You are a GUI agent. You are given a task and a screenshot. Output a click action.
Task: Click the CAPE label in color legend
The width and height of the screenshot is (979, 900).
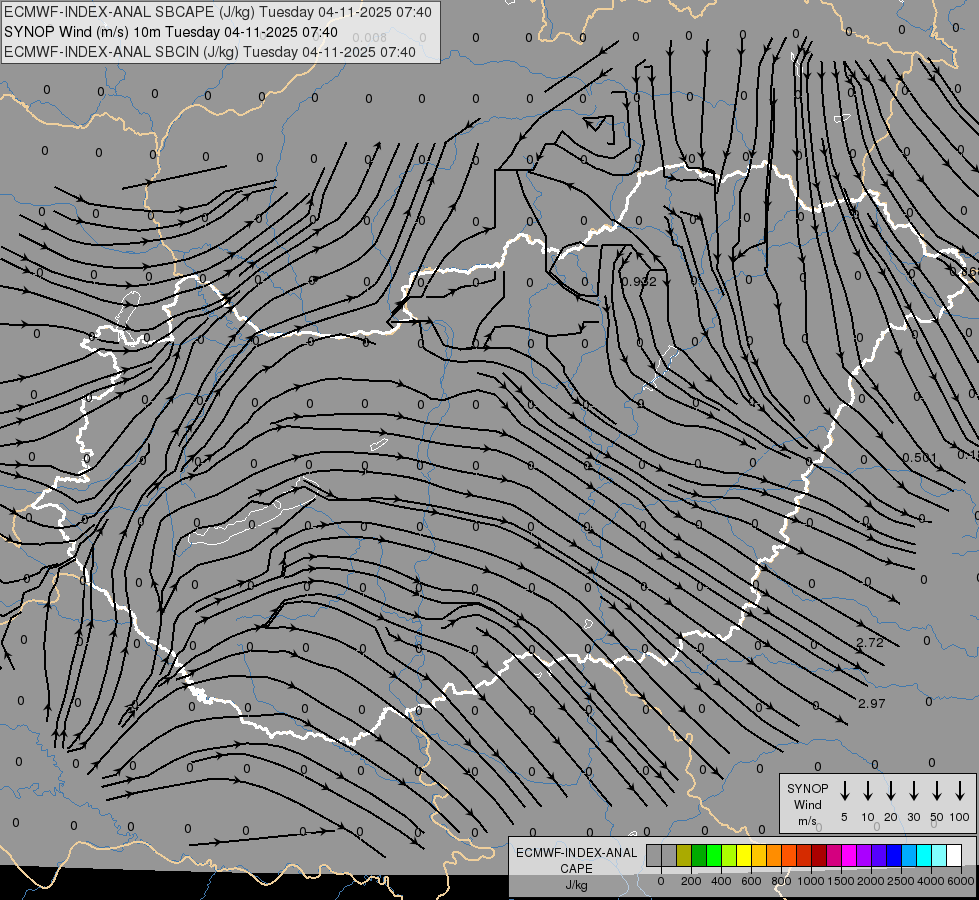coord(576,868)
